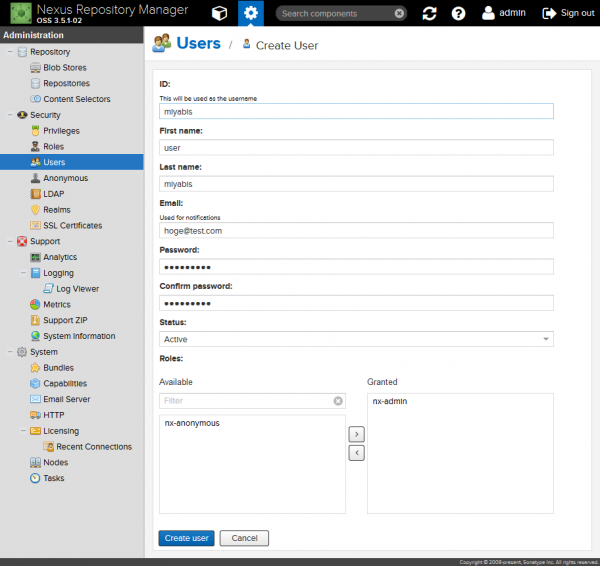
Task: Click into the Password field
Action: click(356, 267)
